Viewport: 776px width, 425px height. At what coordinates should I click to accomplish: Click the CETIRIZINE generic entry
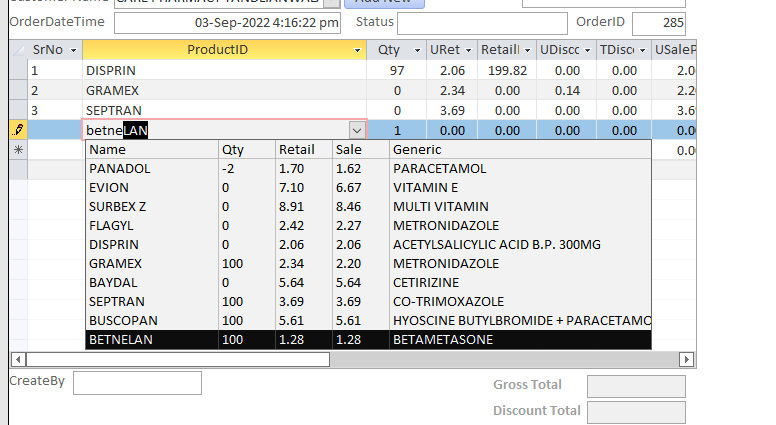click(x=426, y=283)
